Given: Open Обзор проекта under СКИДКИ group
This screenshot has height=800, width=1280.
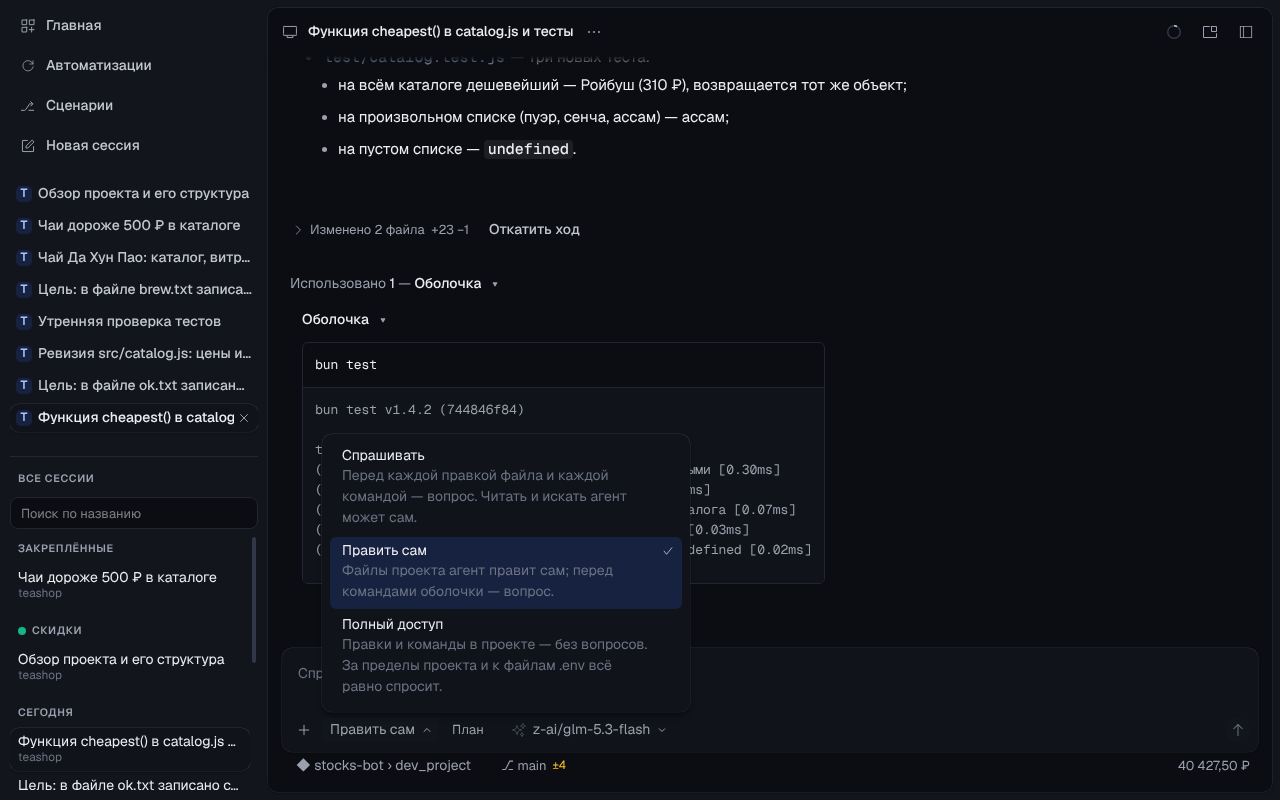Looking at the screenshot, I should (130, 666).
